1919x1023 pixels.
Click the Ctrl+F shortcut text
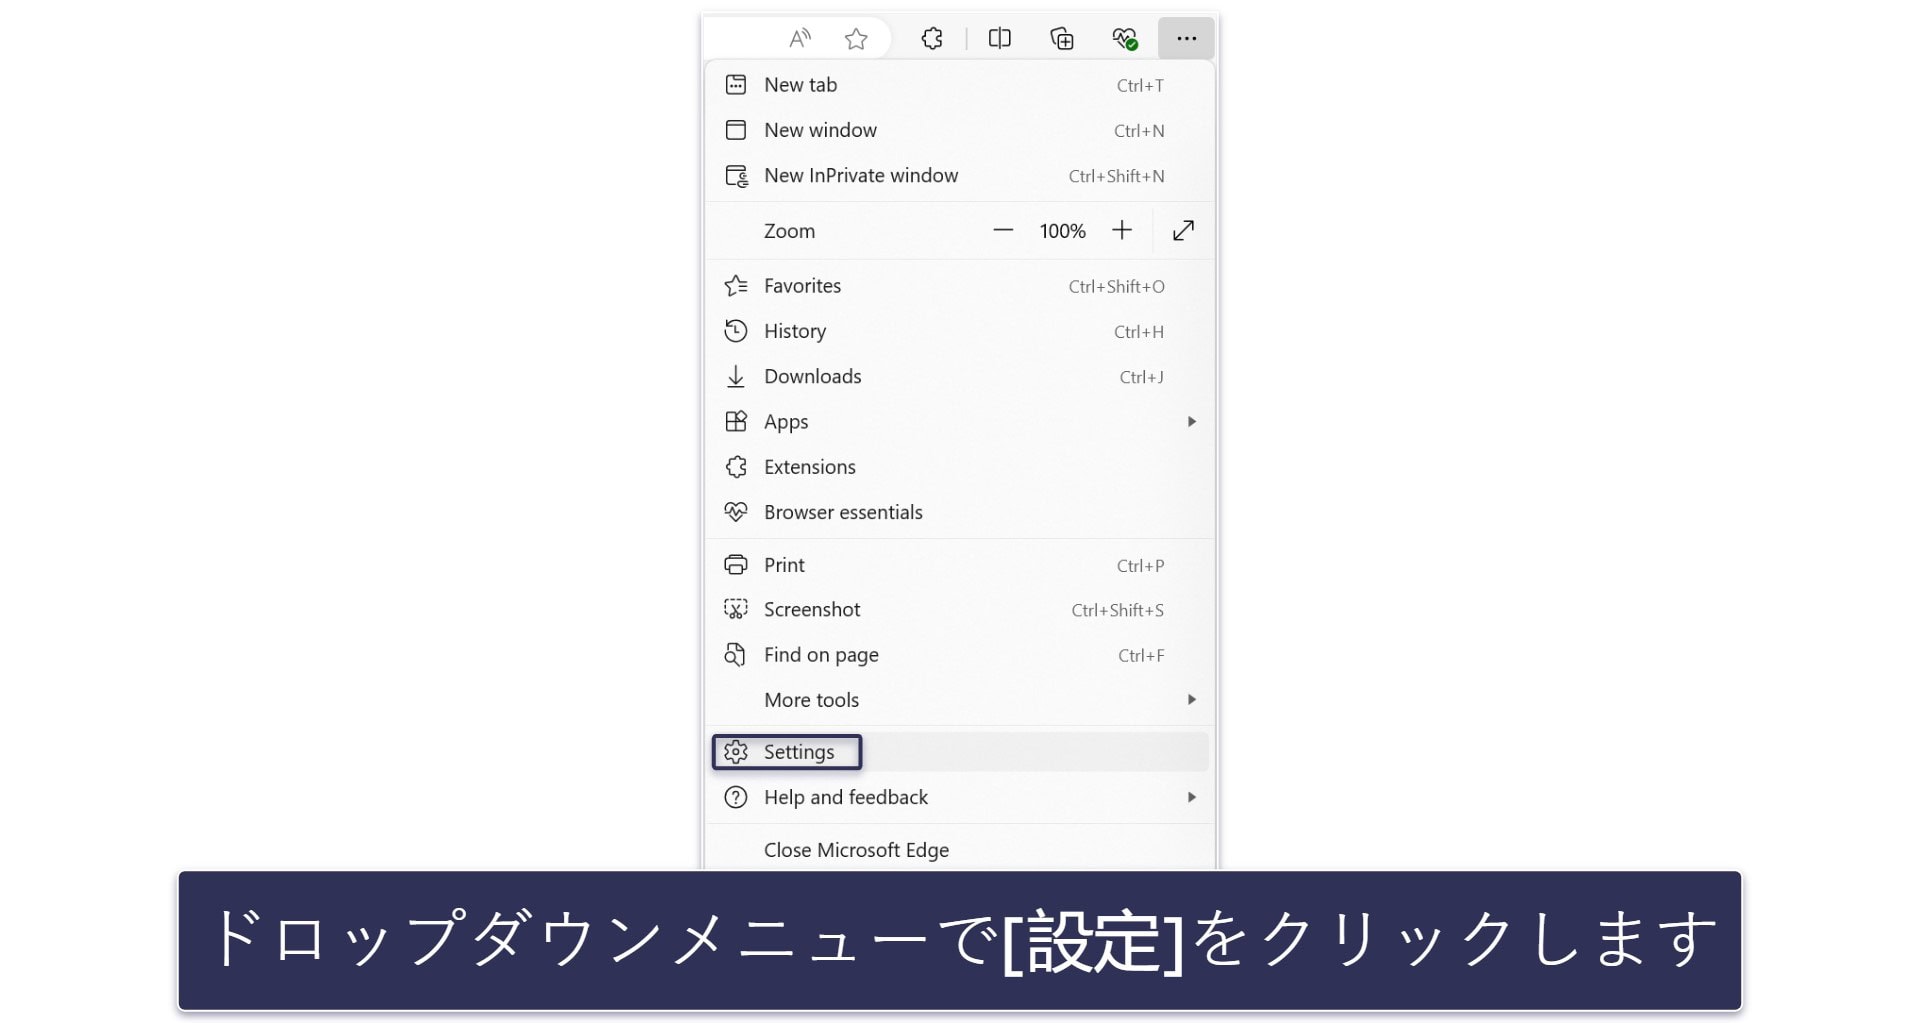1141,656
